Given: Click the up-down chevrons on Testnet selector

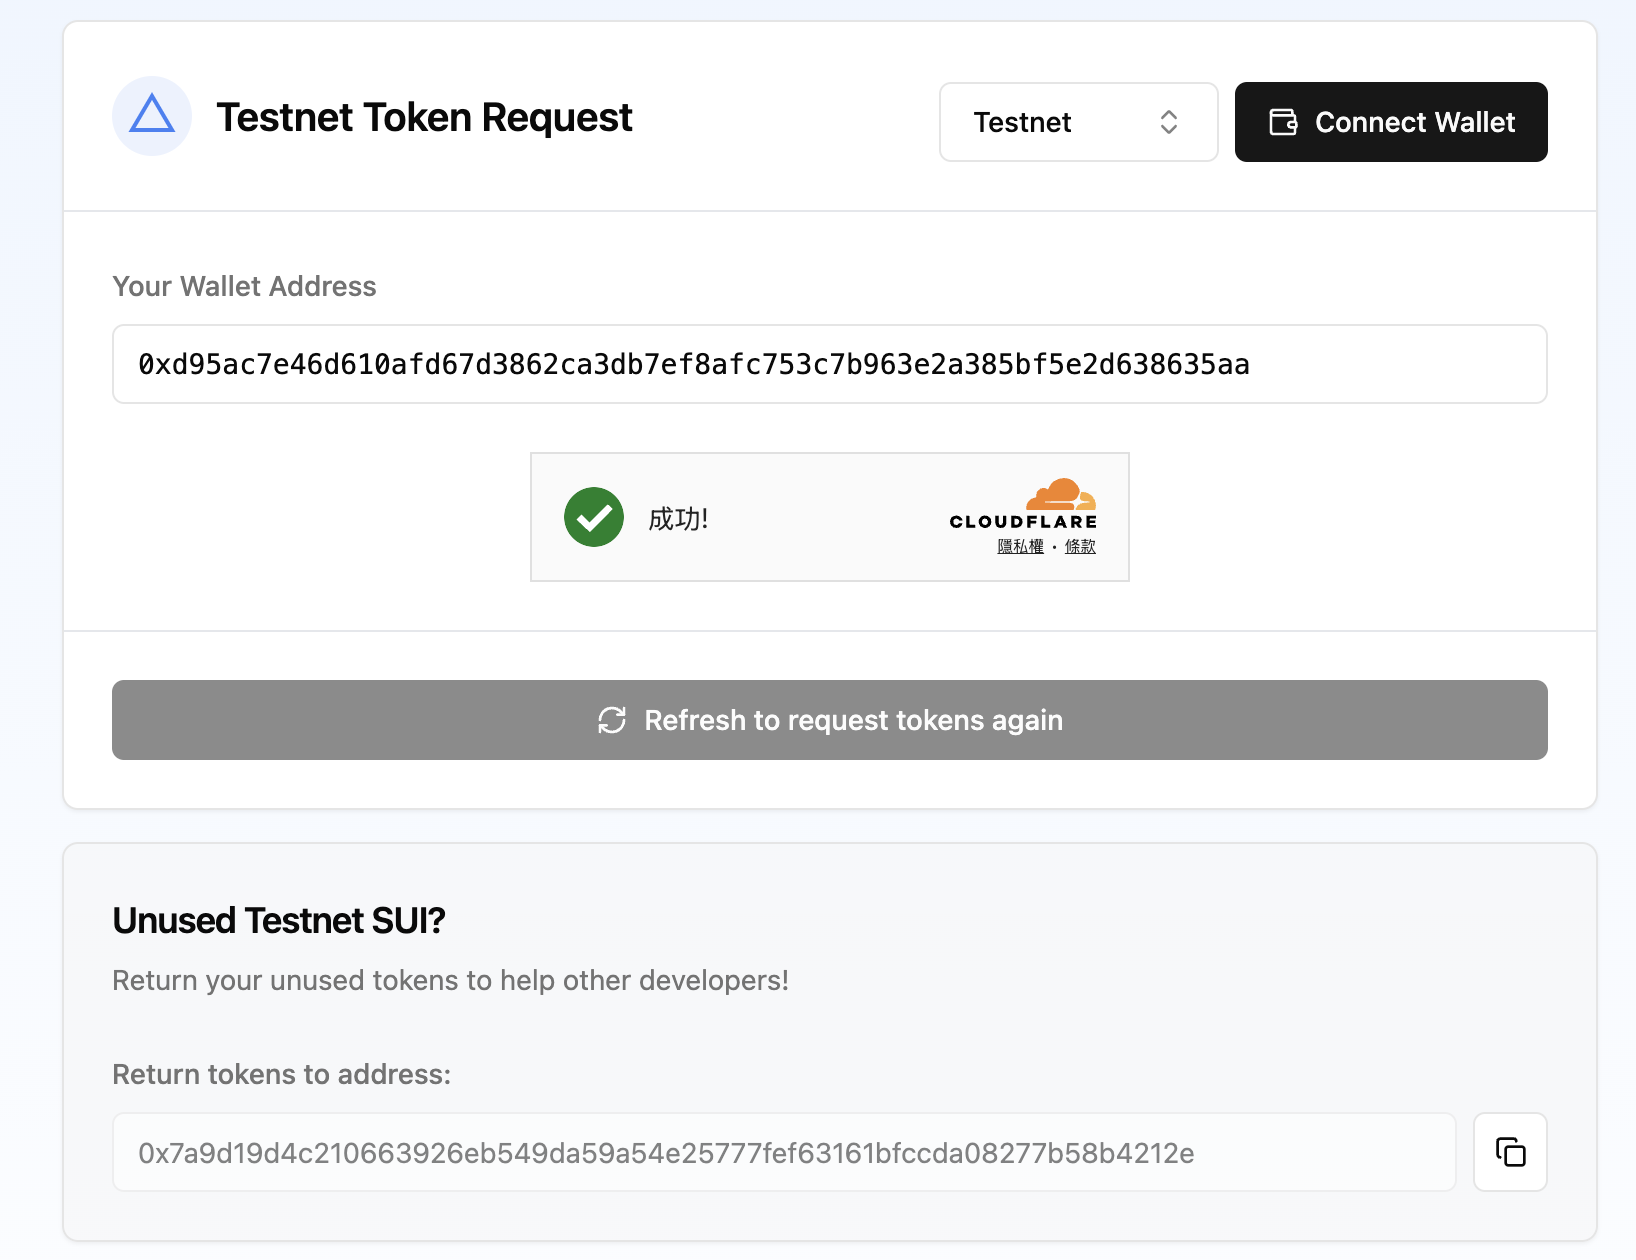Looking at the screenshot, I should click(1168, 122).
